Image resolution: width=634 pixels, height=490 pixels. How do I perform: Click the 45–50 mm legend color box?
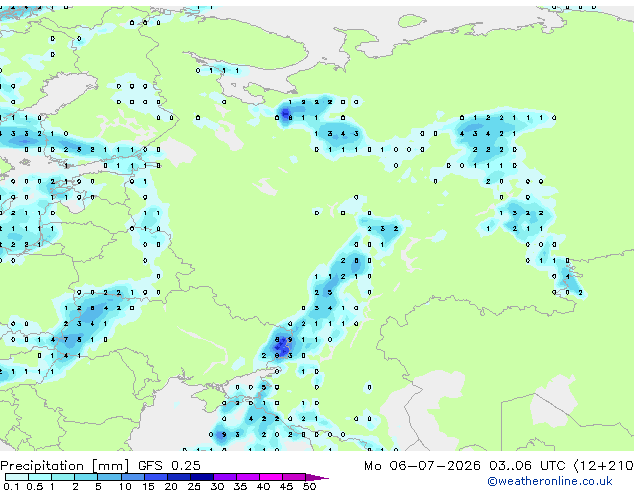(x=294, y=477)
